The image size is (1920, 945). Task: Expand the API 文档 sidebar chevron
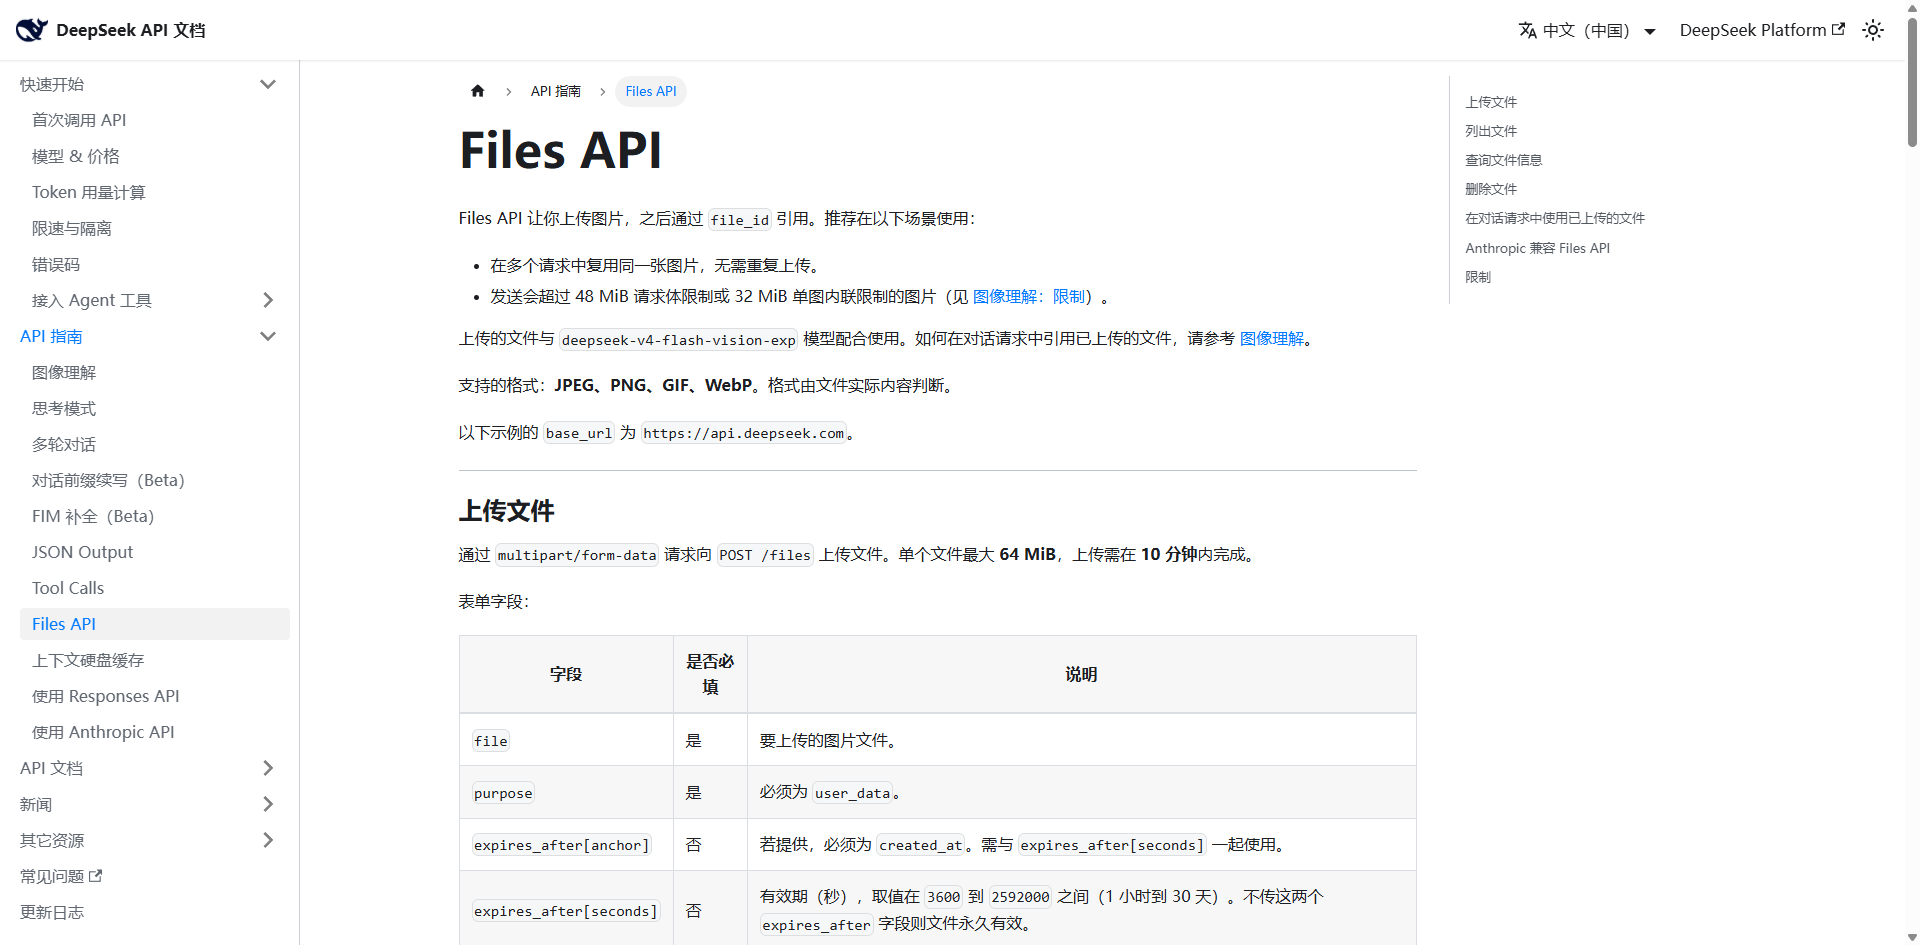(268, 768)
